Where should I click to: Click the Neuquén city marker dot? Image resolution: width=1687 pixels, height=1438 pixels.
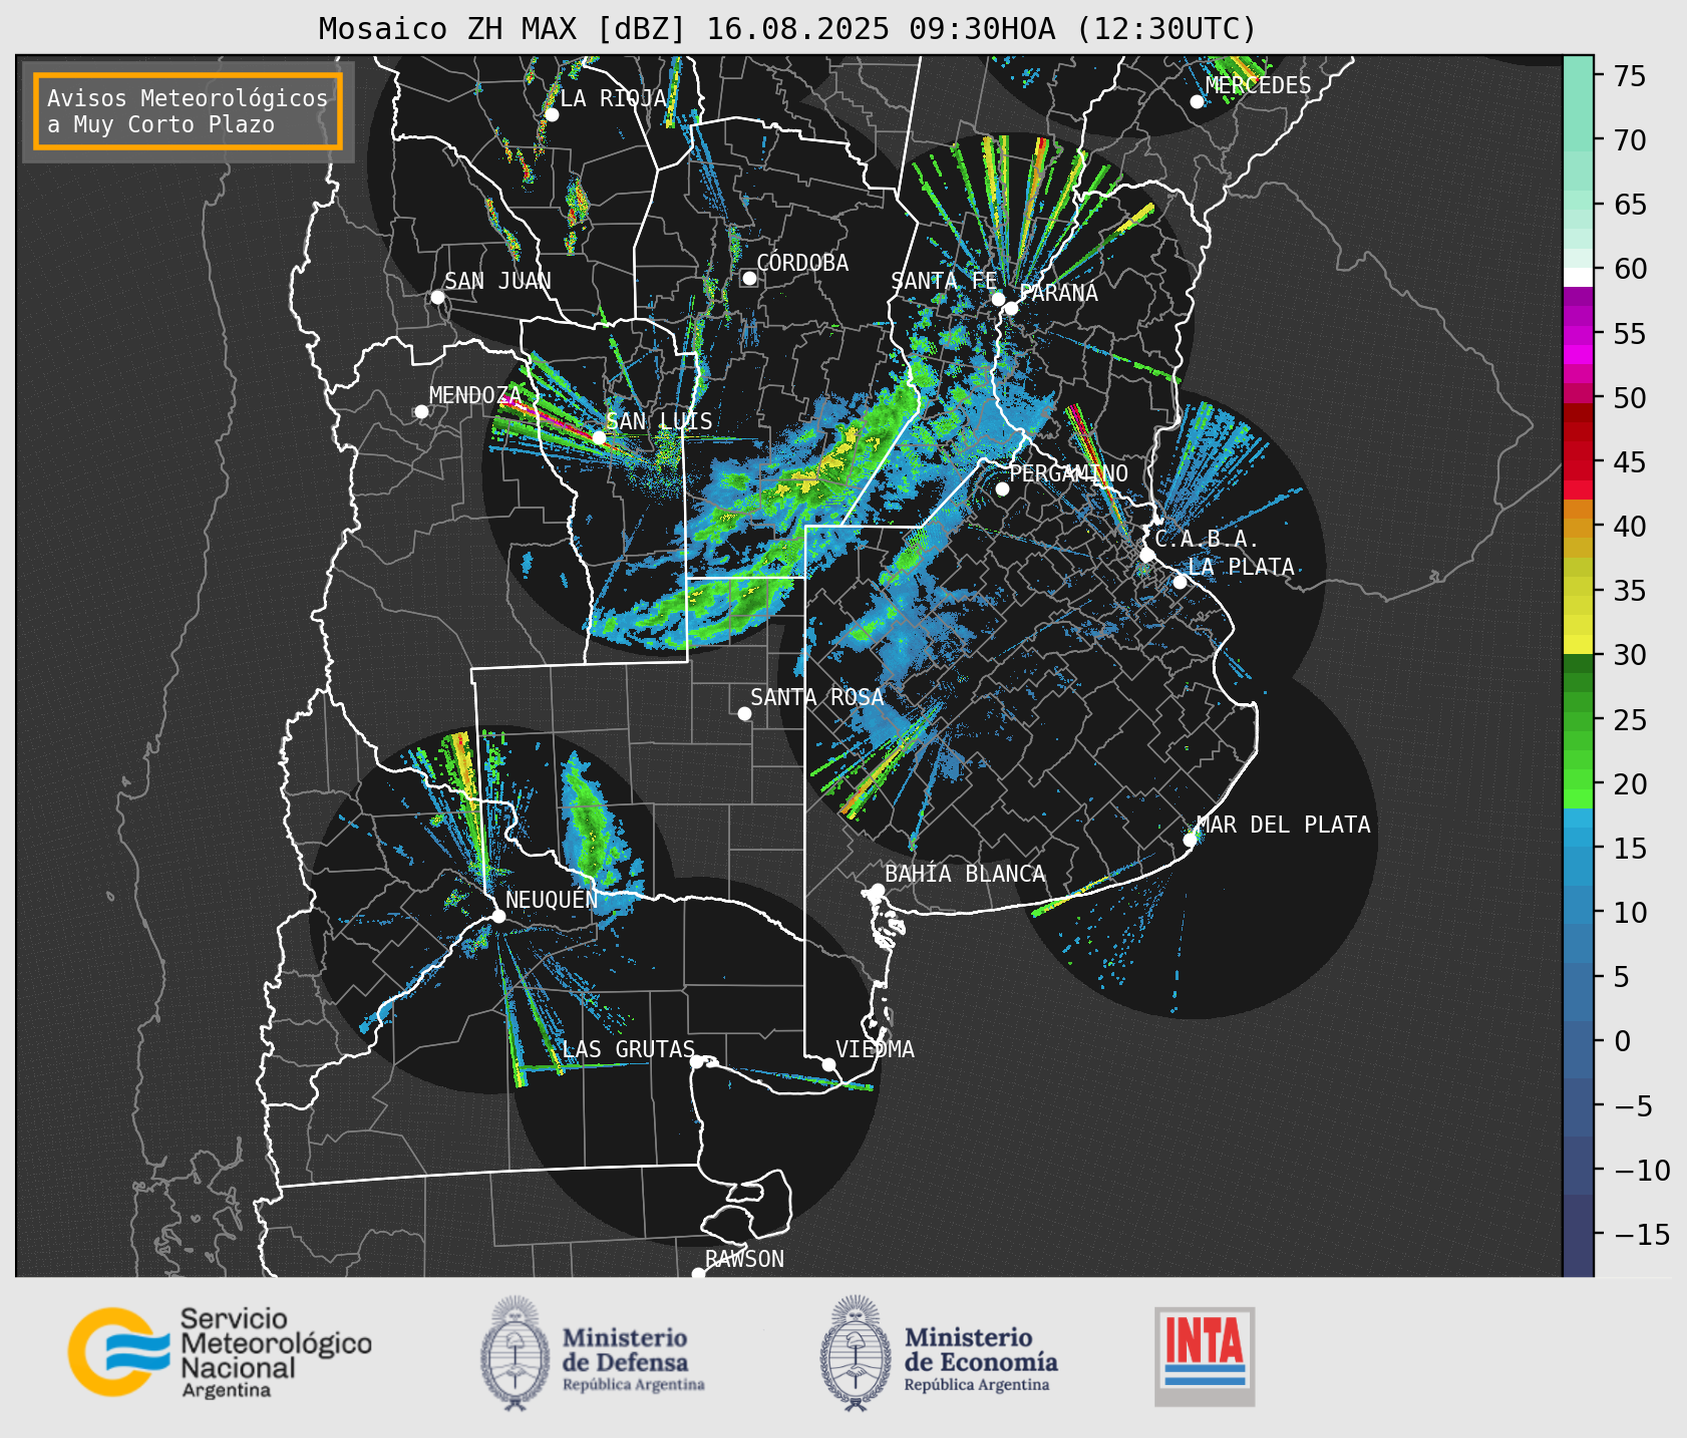pyautogui.click(x=498, y=916)
